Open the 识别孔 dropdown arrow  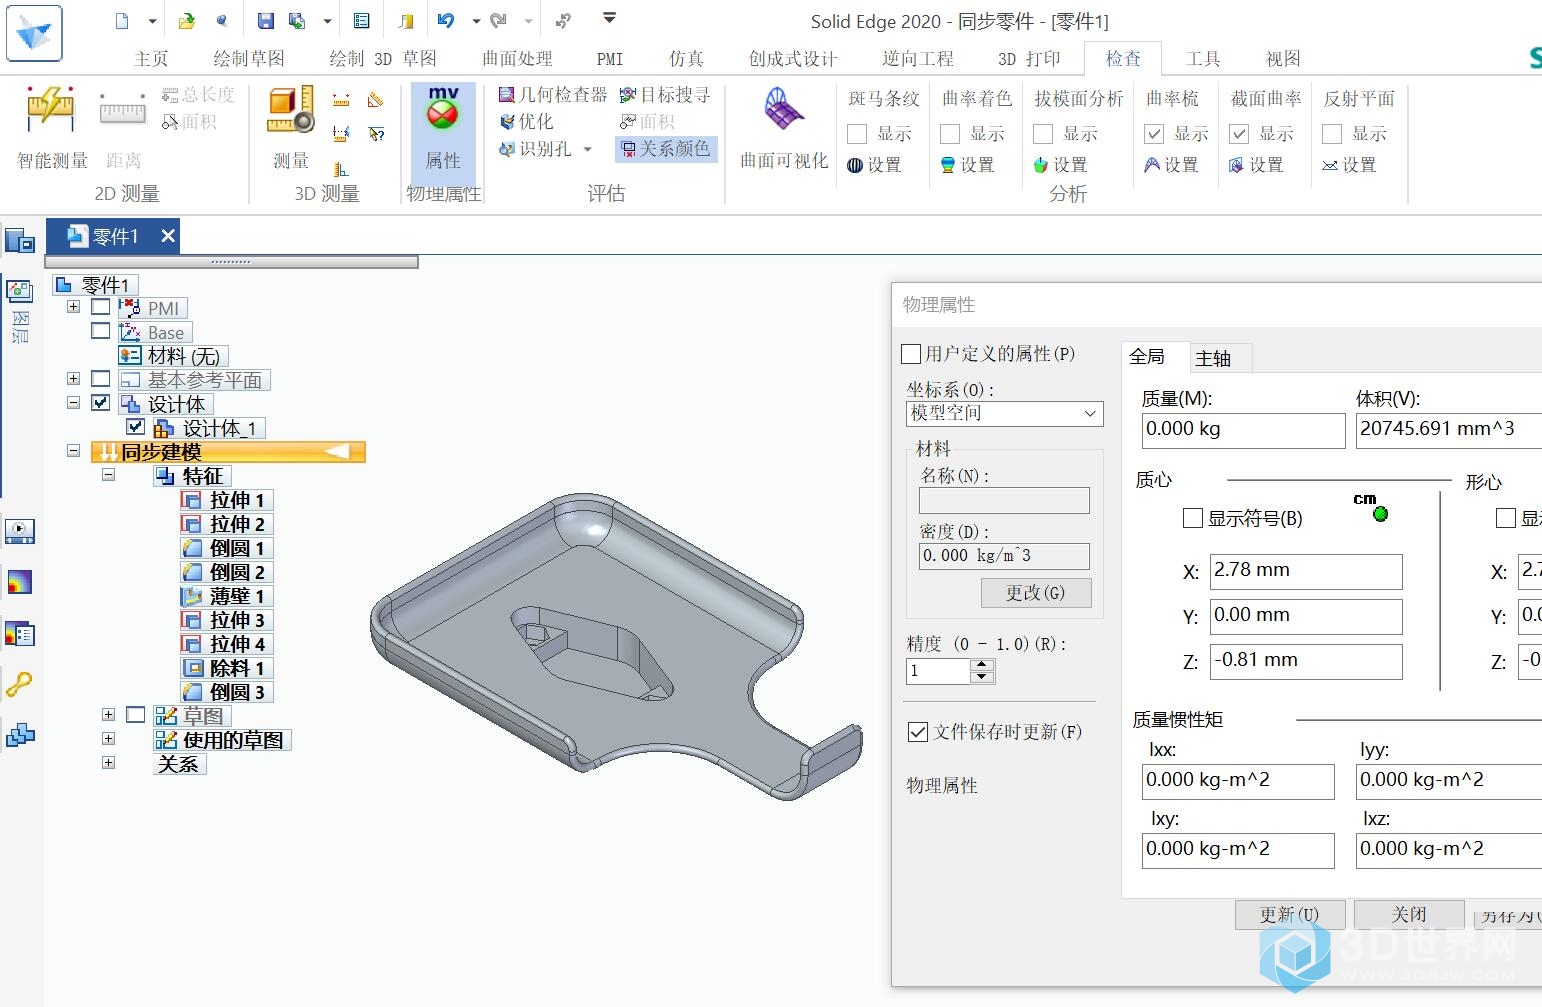point(588,150)
